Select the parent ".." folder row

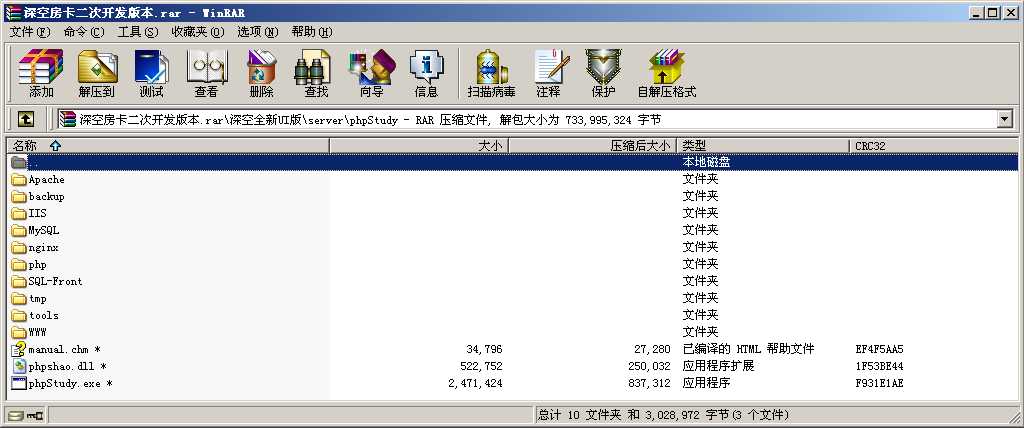click(512, 162)
